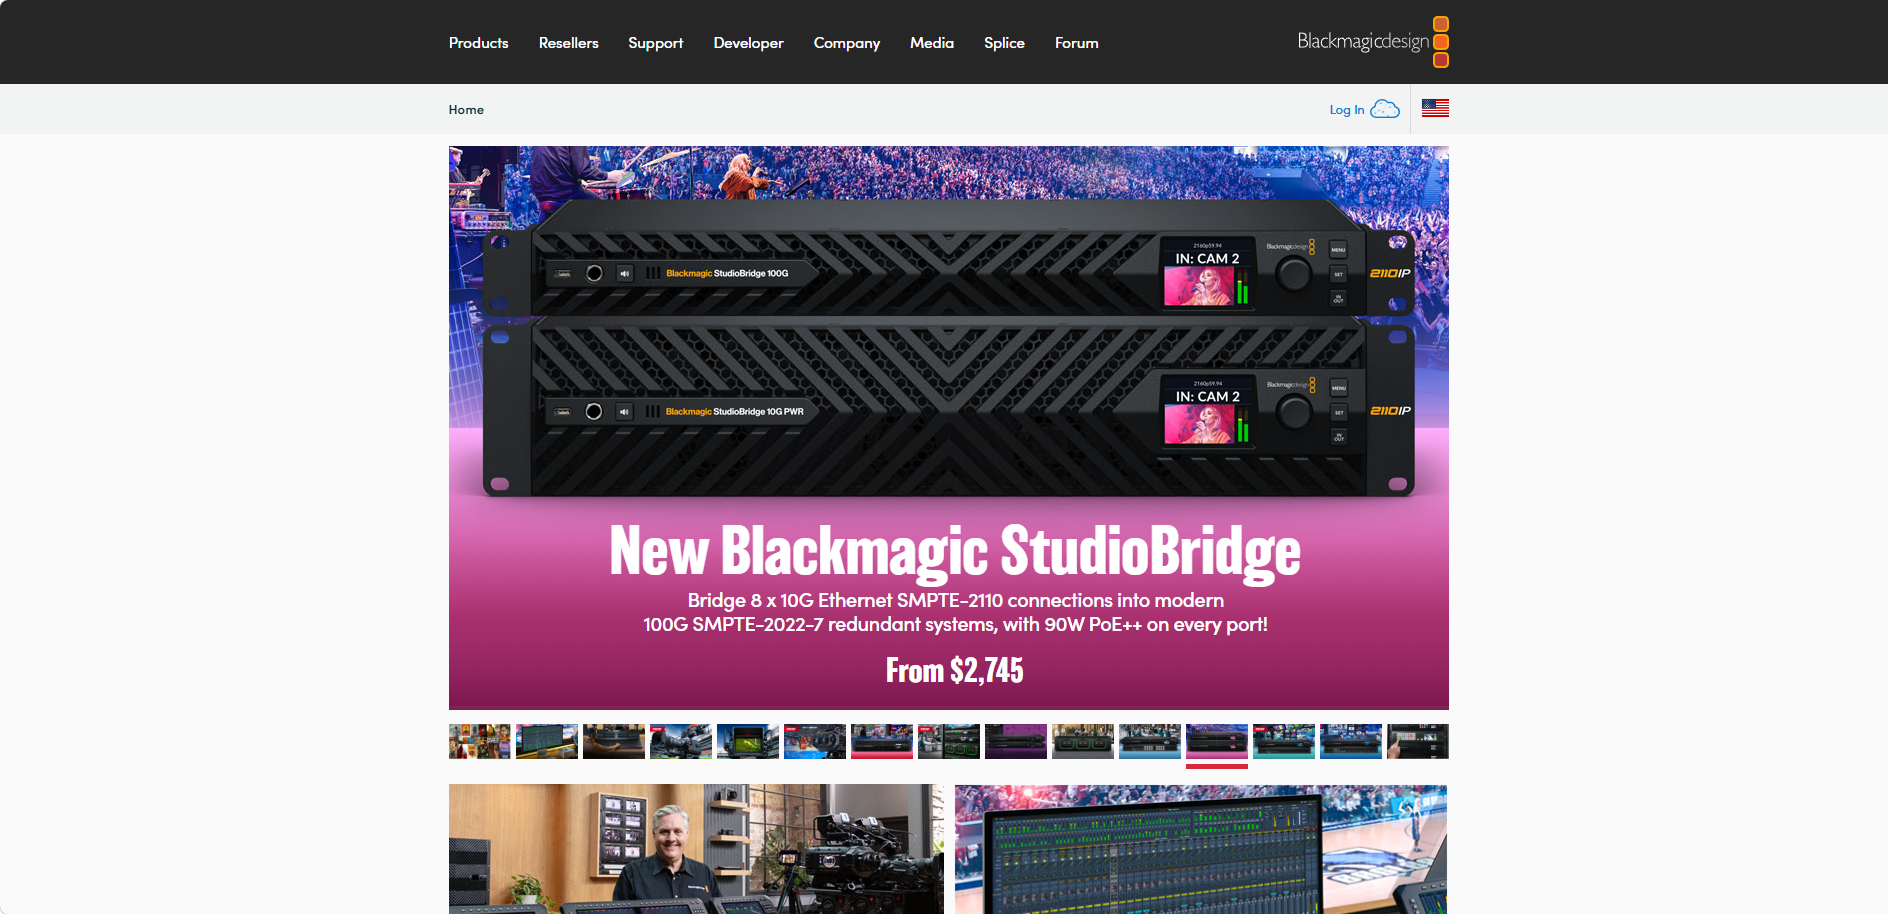Go to the Support page
The width and height of the screenshot is (1888, 914).
656,43
